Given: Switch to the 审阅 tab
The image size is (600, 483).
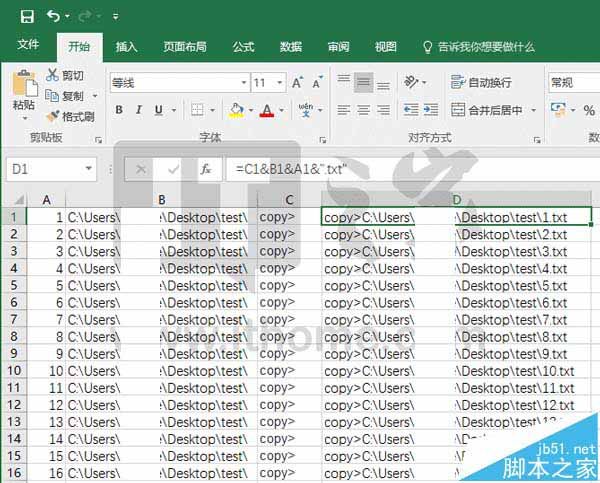Looking at the screenshot, I should pyautogui.click(x=338, y=47).
